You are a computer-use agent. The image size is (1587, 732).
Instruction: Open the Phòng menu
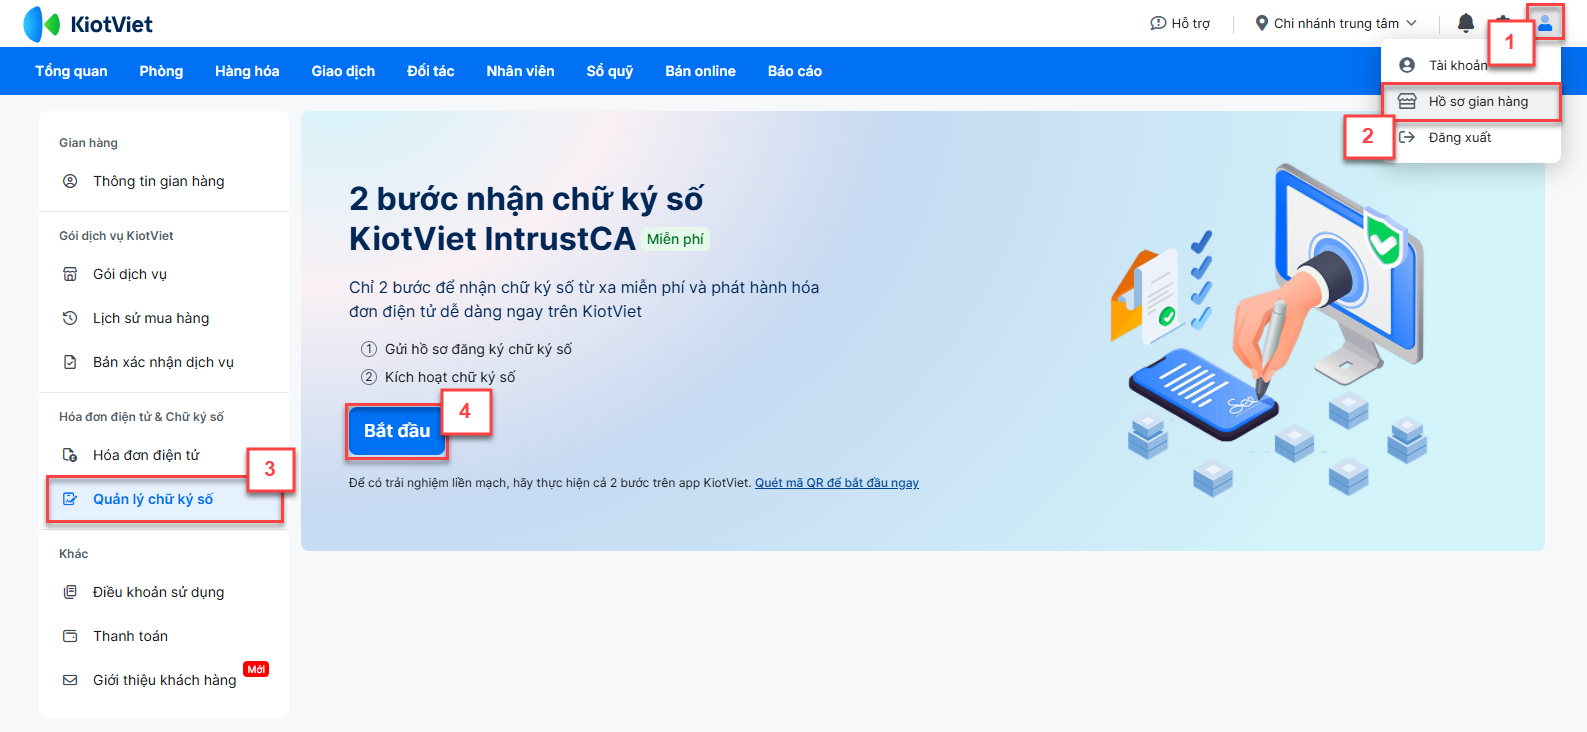click(161, 71)
